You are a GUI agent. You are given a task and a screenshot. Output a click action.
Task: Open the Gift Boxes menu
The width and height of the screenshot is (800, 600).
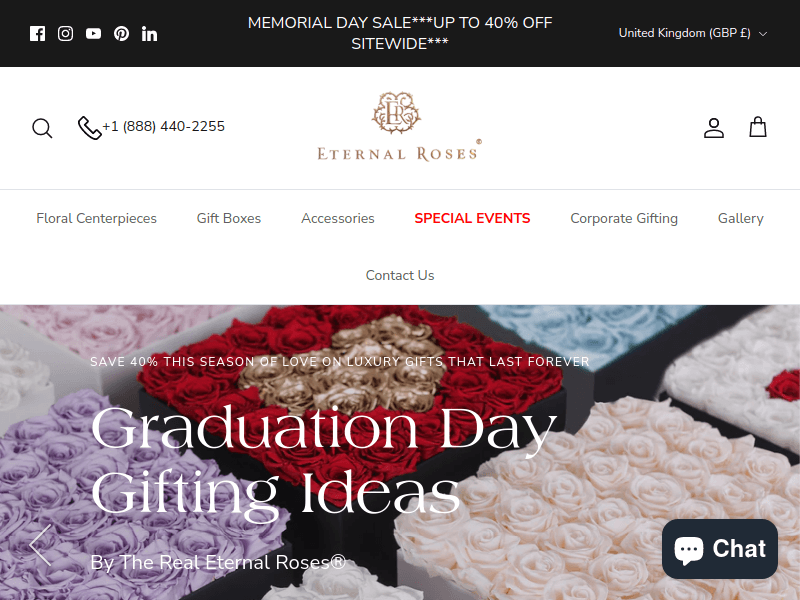coord(229,218)
